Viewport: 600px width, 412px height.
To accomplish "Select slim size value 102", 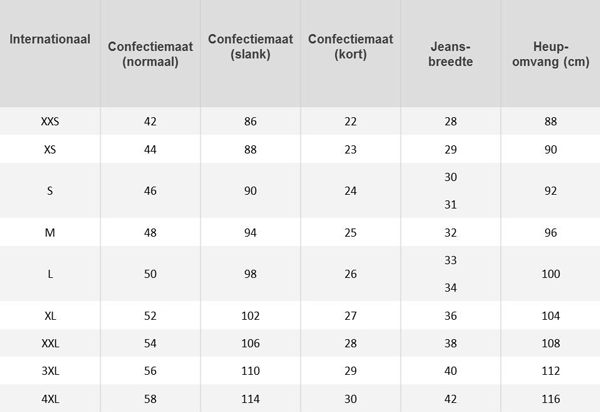I will (250, 316).
